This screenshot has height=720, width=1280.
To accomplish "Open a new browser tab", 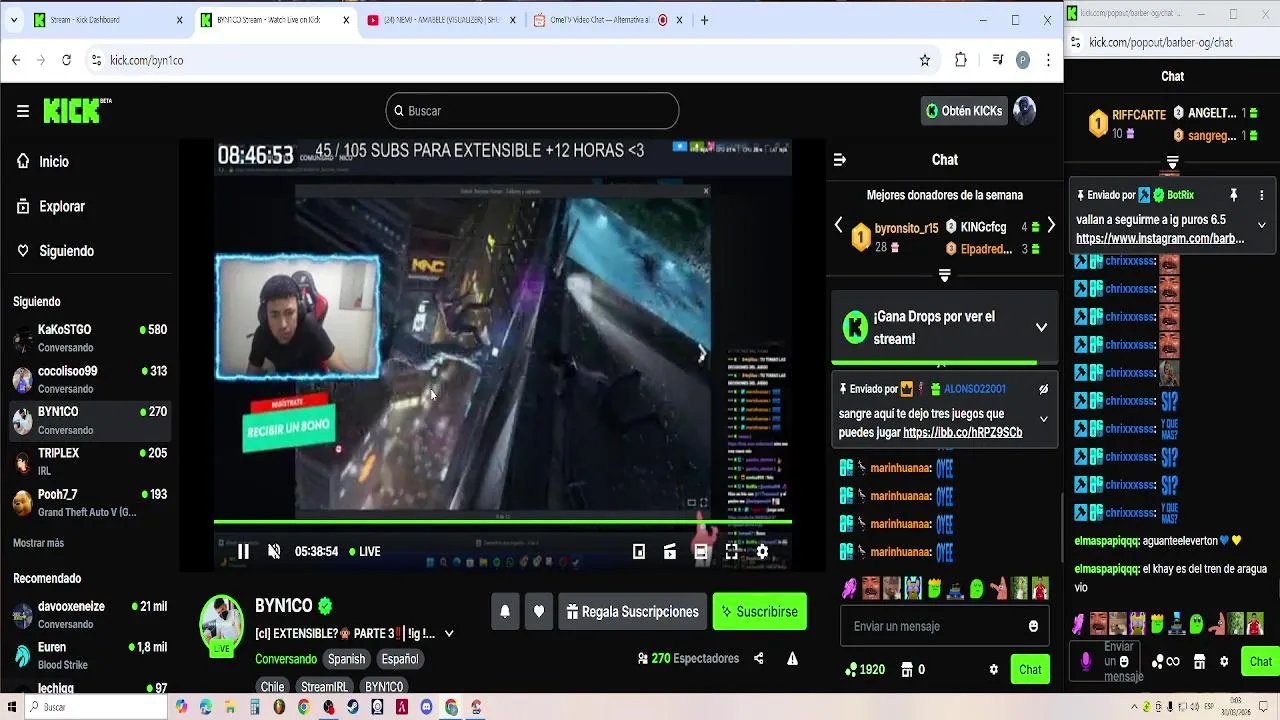I will tap(704, 20).
